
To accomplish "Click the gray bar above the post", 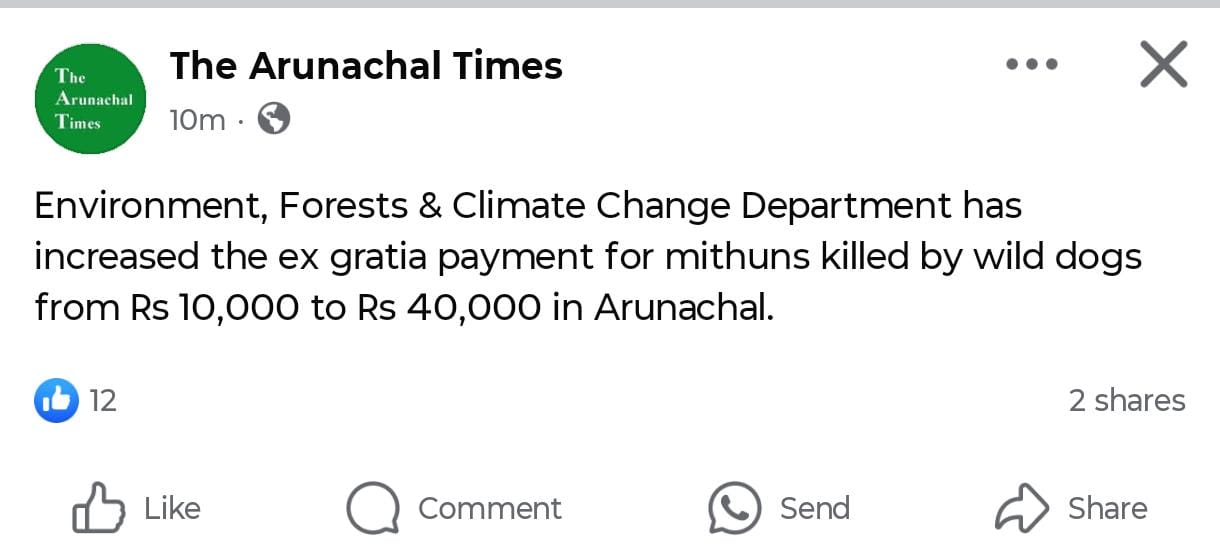I will point(610,4).
